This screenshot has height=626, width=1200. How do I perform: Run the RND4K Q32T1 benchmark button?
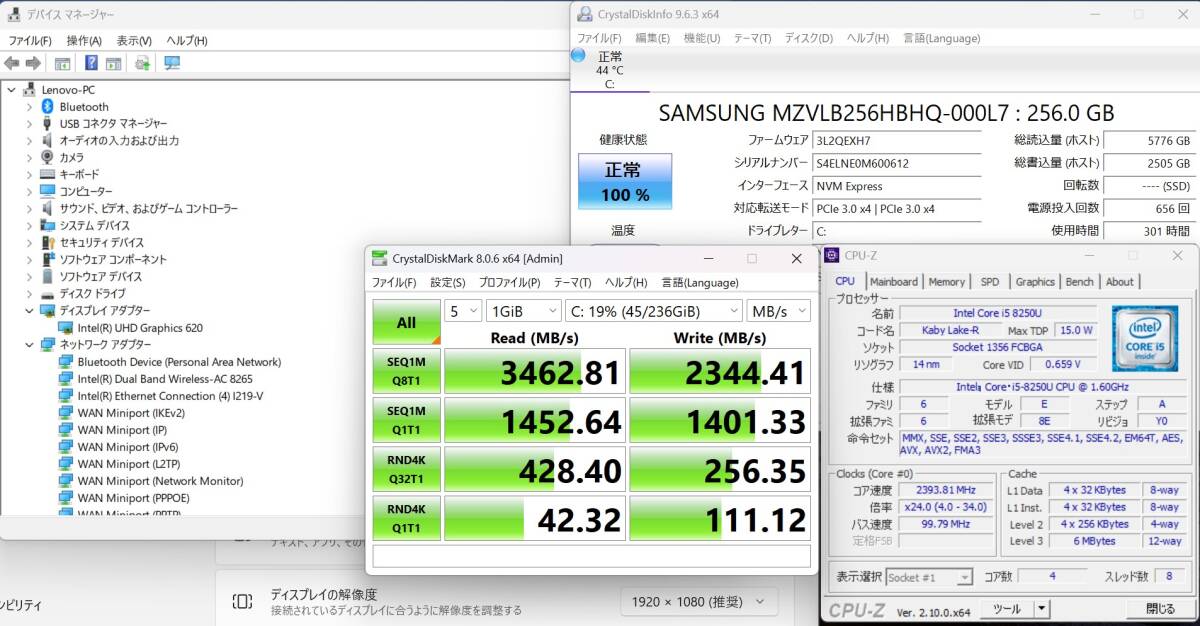click(x=406, y=469)
